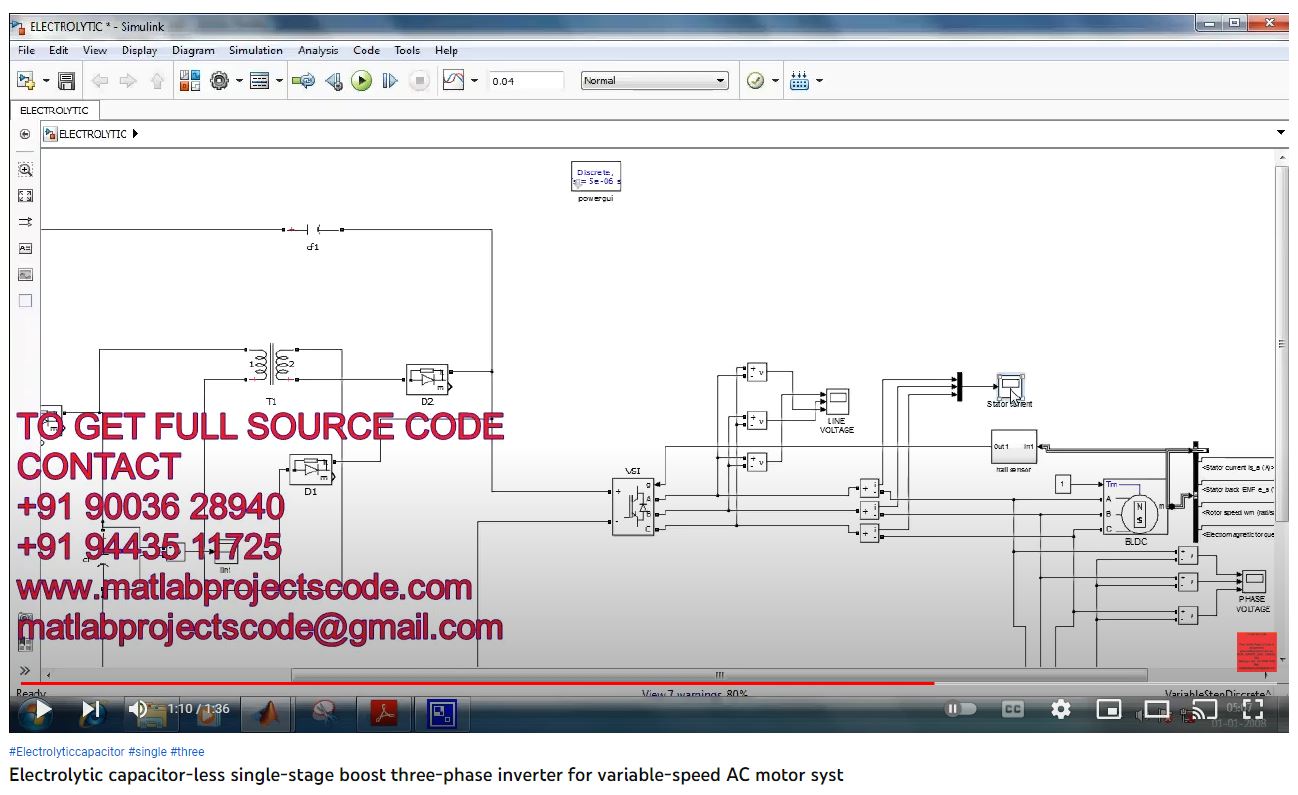This screenshot has width=1298, height=795.
Task: Toggle the sample time display arrows icon
Action: click(26, 222)
